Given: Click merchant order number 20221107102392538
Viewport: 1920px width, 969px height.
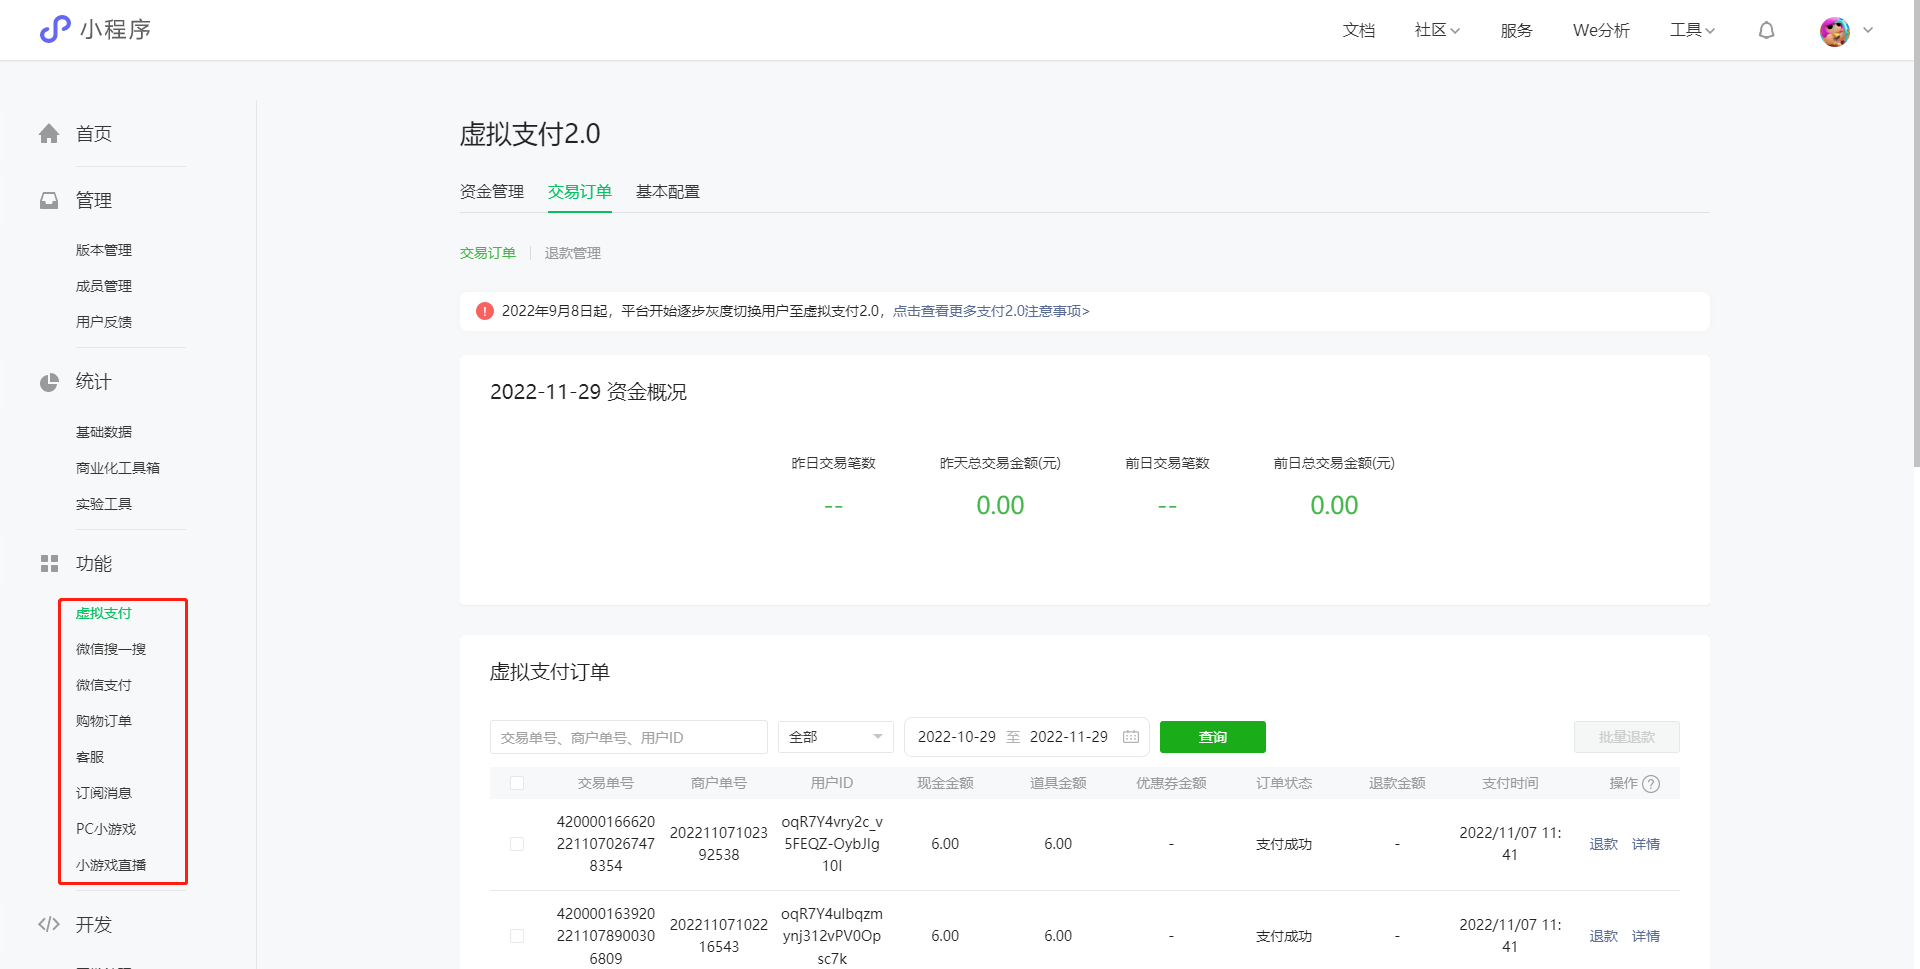Looking at the screenshot, I should tap(719, 844).
